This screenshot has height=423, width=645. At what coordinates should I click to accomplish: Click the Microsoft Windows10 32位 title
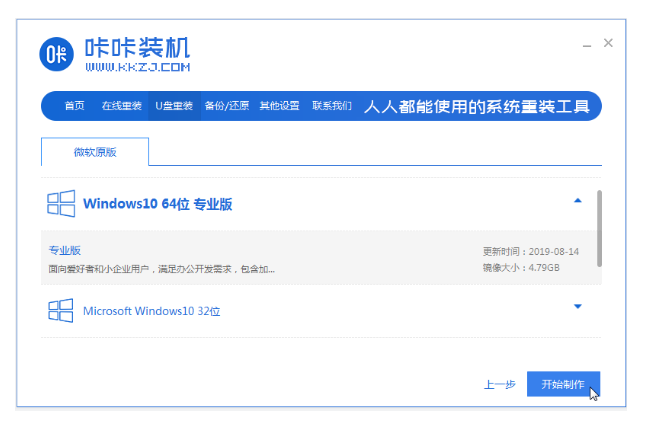(x=151, y=311)
